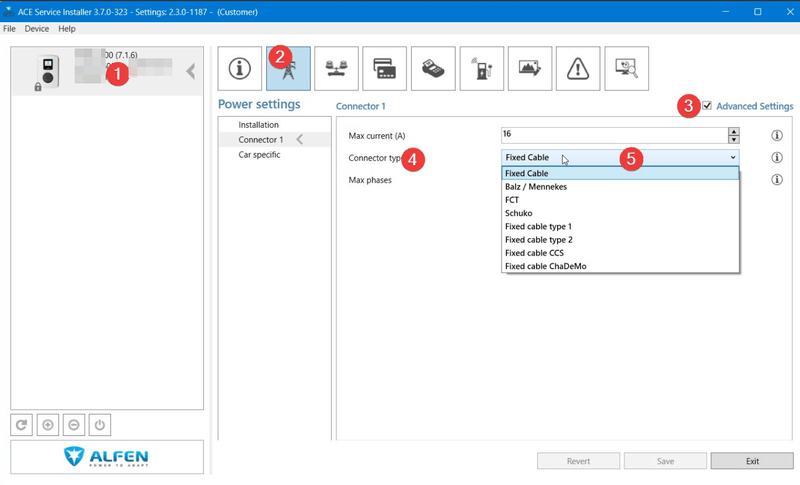Close the ACE Service Installer window
Screen dimensions: 800x485
point(789,11)
